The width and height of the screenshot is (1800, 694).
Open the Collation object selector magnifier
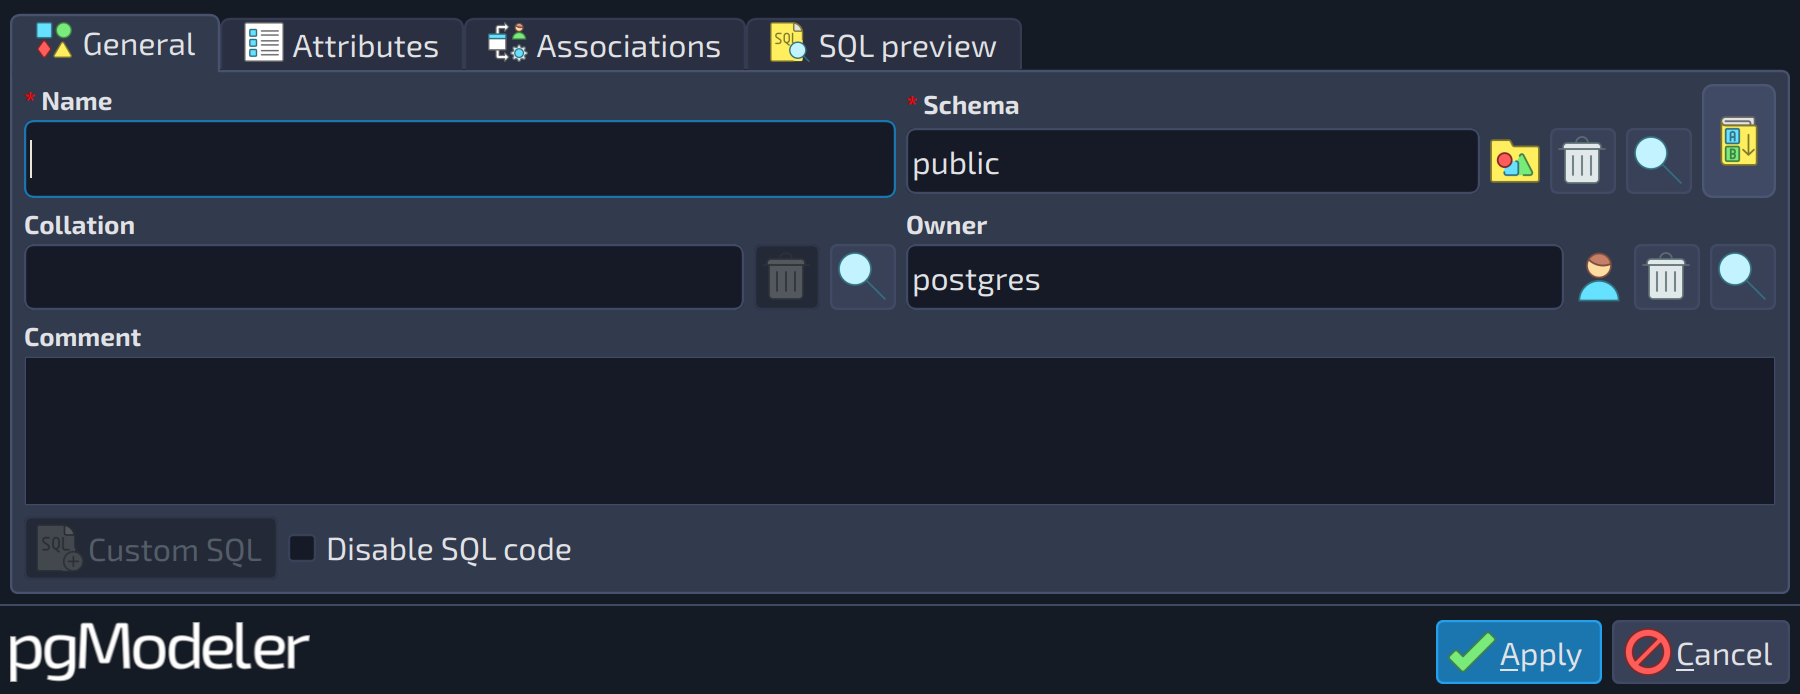pos(862,277)
